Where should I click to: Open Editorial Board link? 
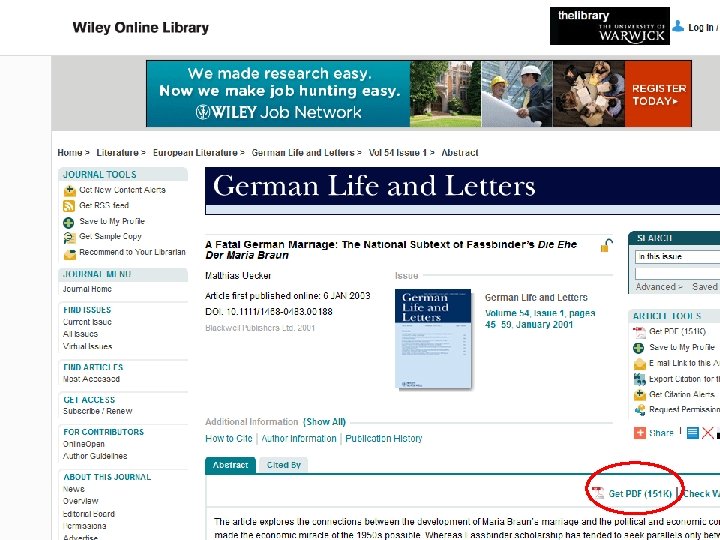[89, 514]
